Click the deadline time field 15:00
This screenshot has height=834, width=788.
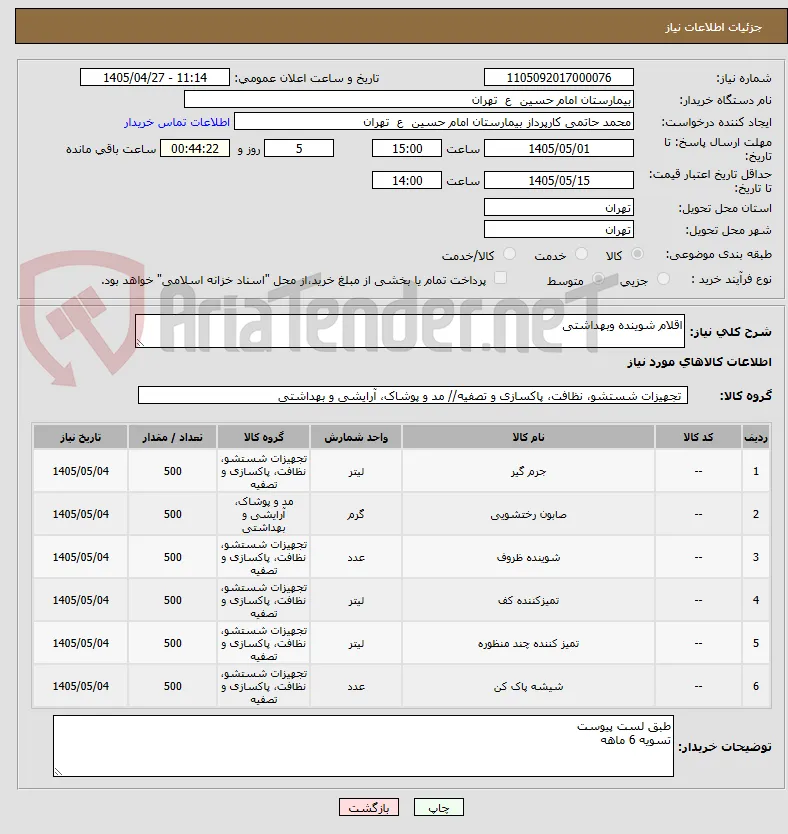pos(407,149)
